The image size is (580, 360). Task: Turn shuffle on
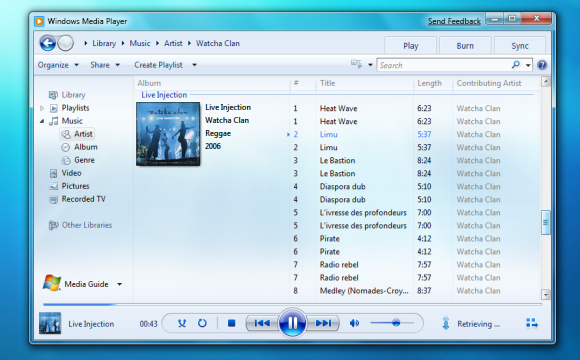(x=182, y=323)
